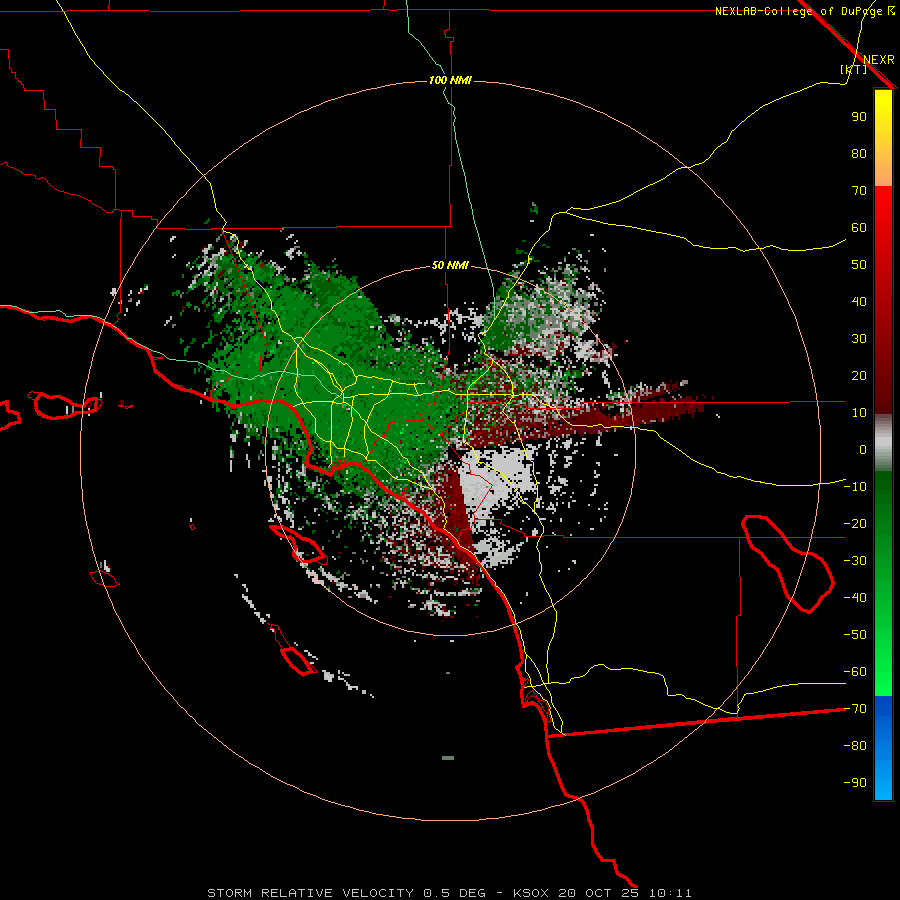Click the -50 scale value
Image resolution: width=900 pixels, height=900 pixels.
[855, 635]
